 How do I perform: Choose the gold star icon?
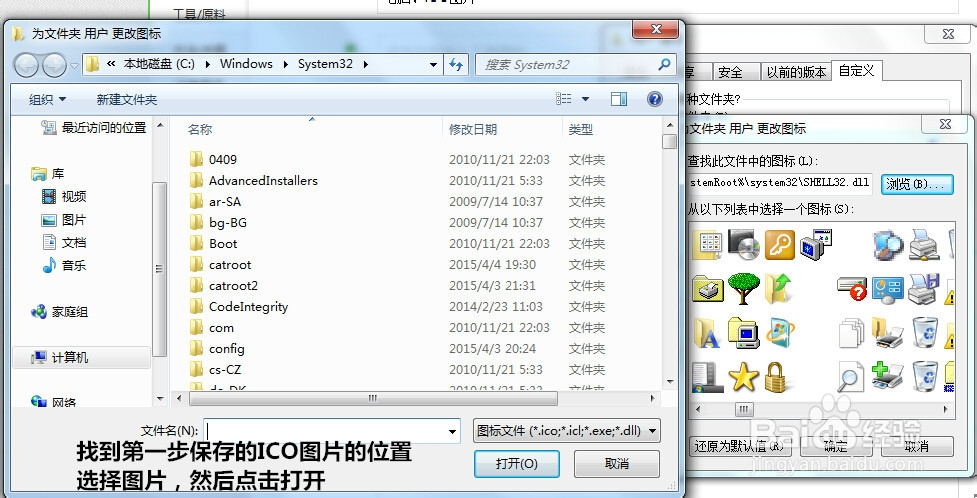click(x=743, y=376)
